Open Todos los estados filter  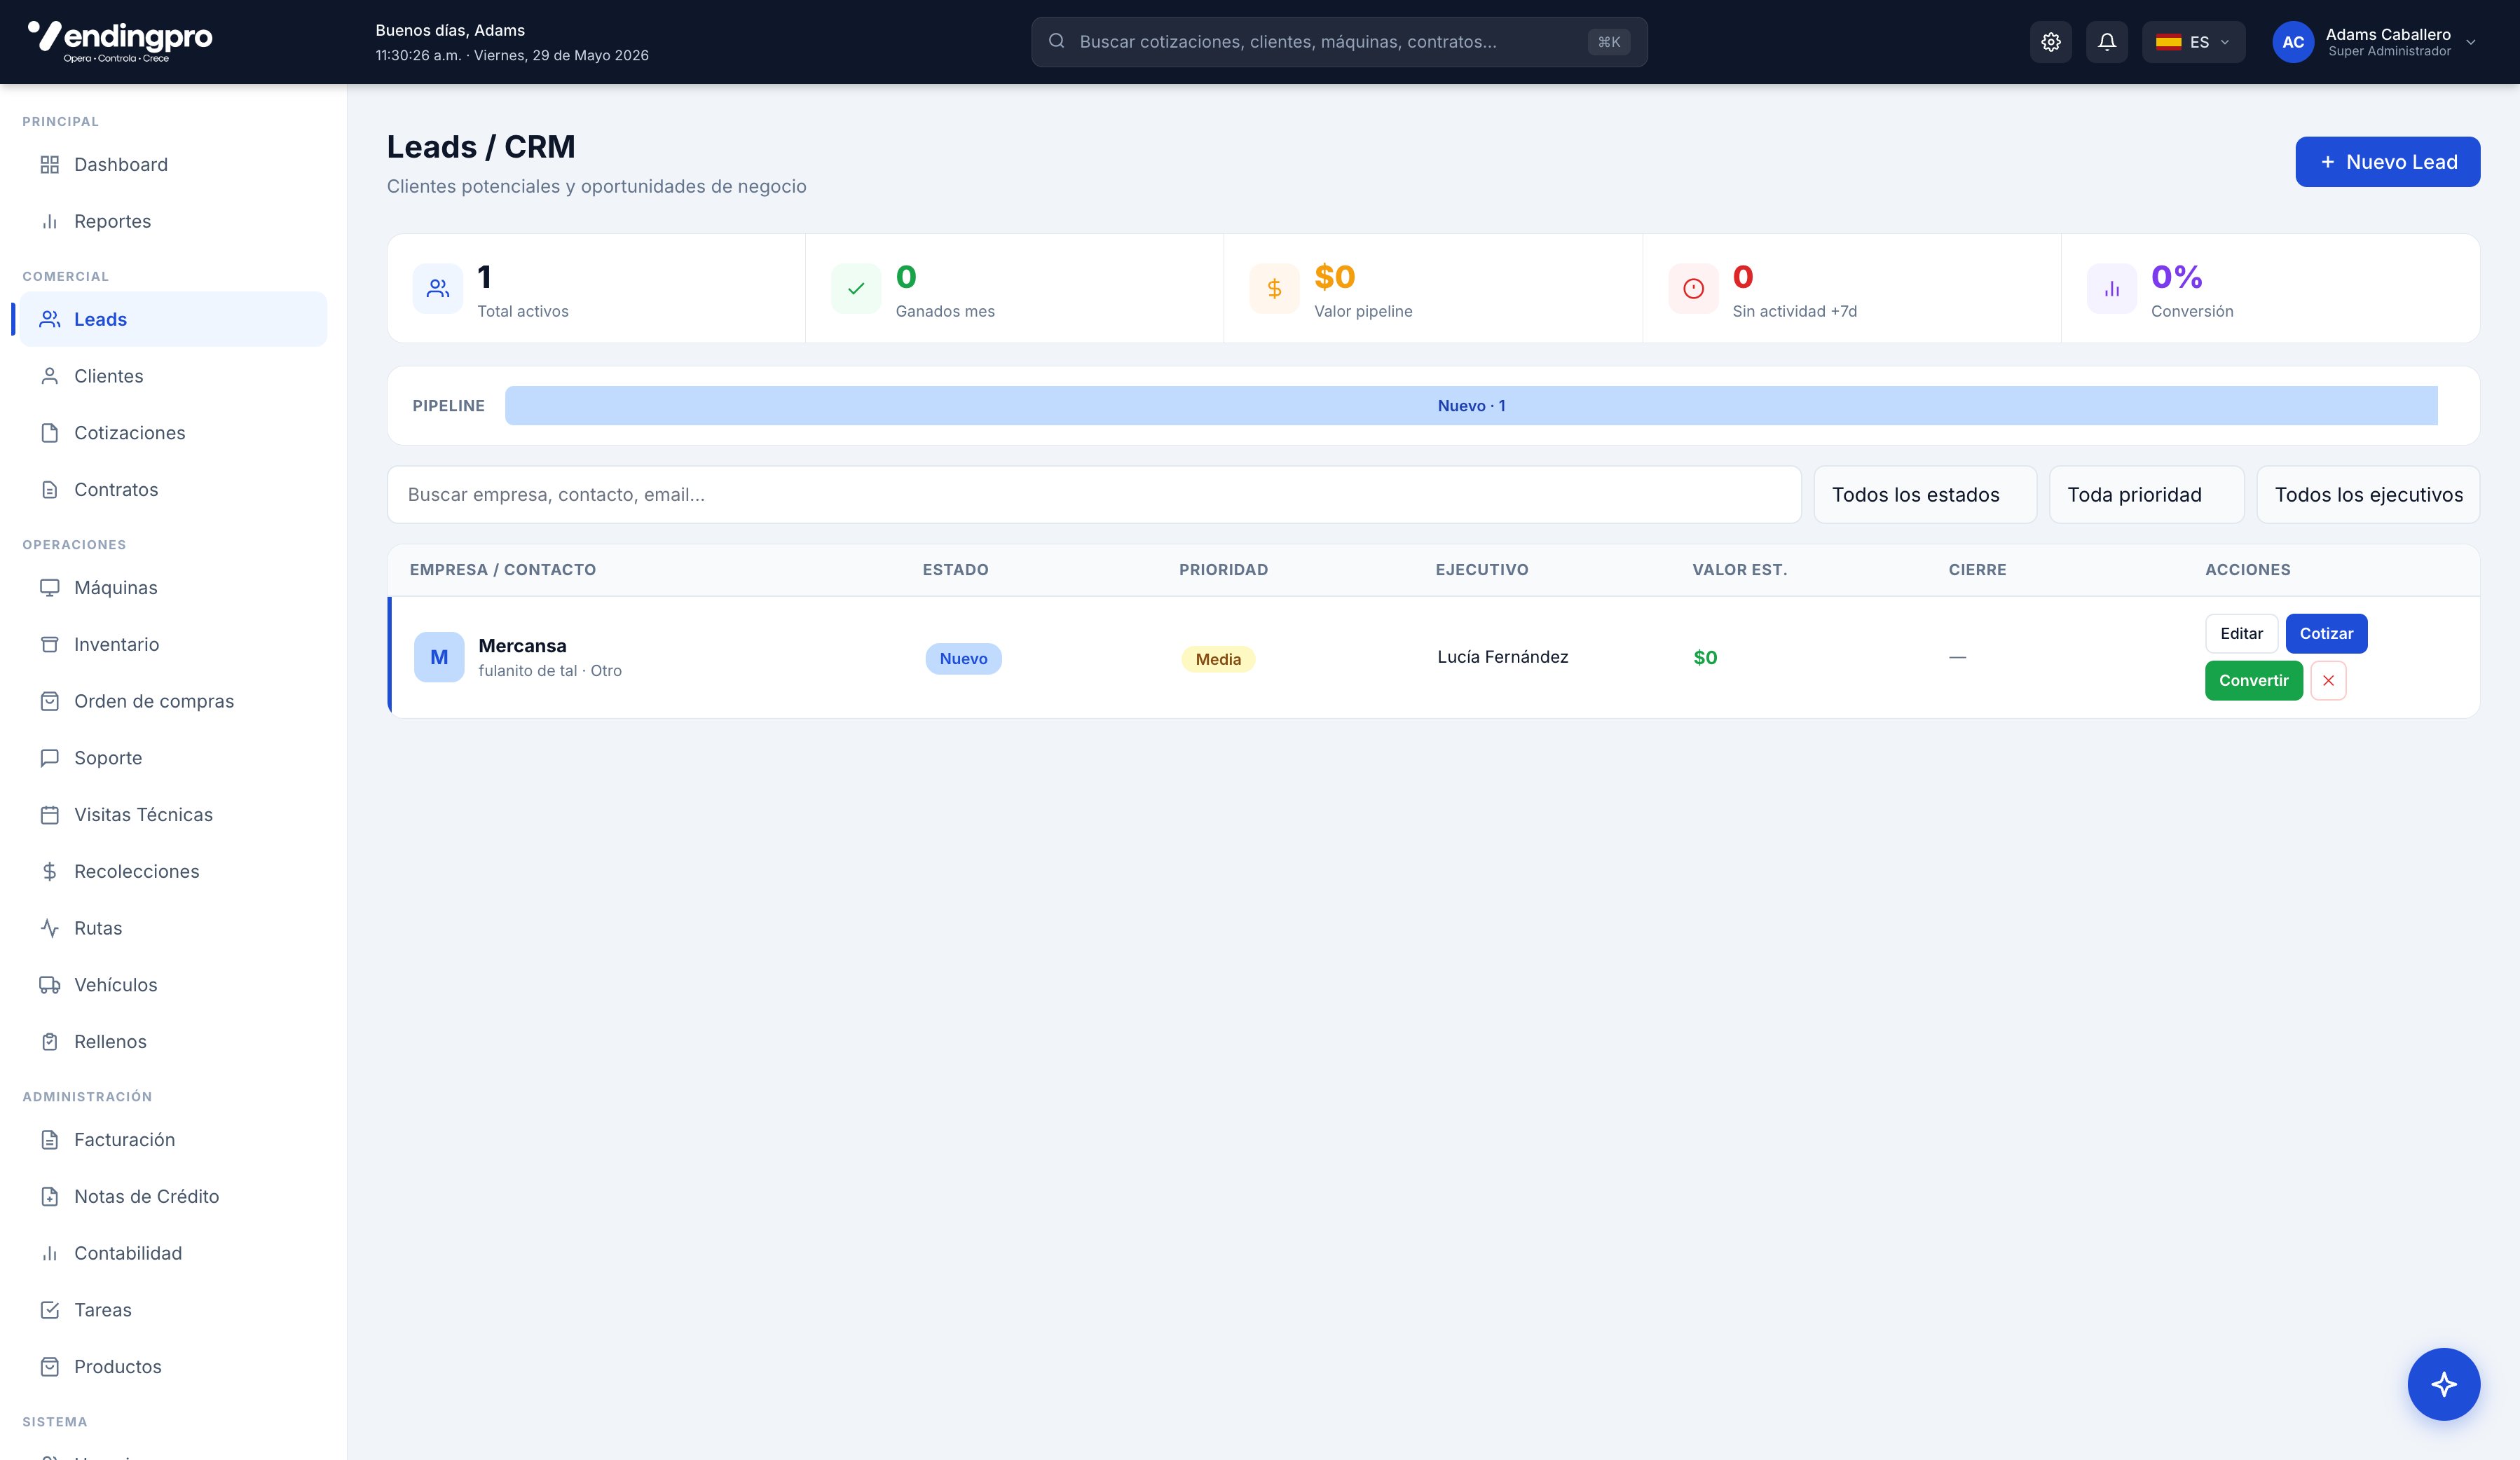(x=1924, y=495)
